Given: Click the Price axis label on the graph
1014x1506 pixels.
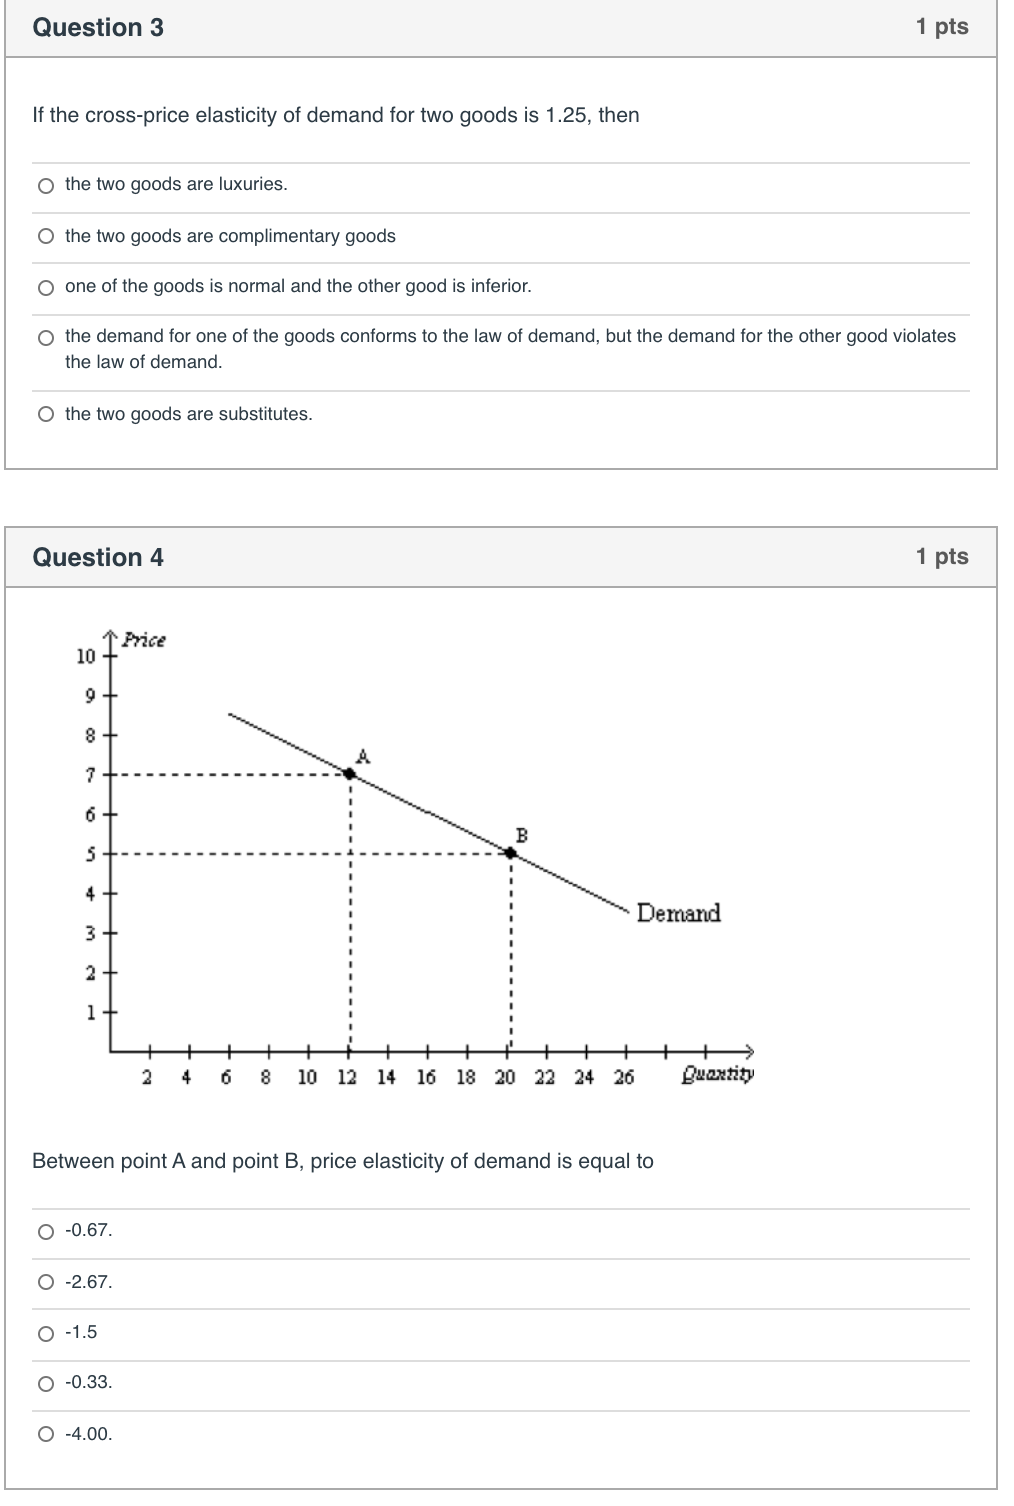Looking at the screenshot, I should pyautogui.click(x=142, y=641).
